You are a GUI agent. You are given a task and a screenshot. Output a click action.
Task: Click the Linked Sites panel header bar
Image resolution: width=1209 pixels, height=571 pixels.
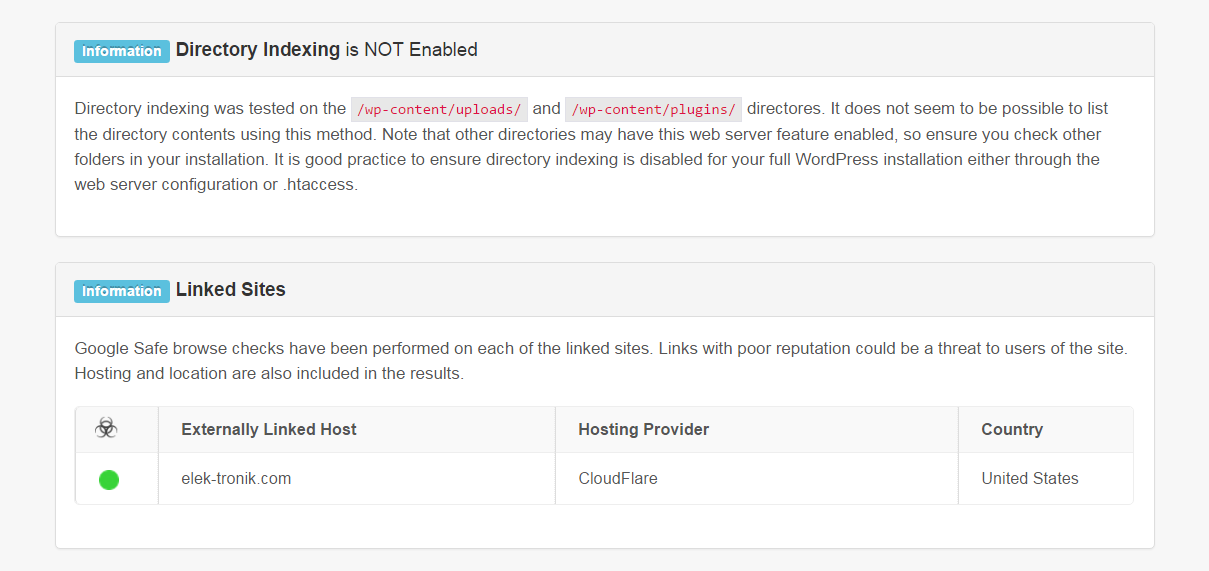605,290
